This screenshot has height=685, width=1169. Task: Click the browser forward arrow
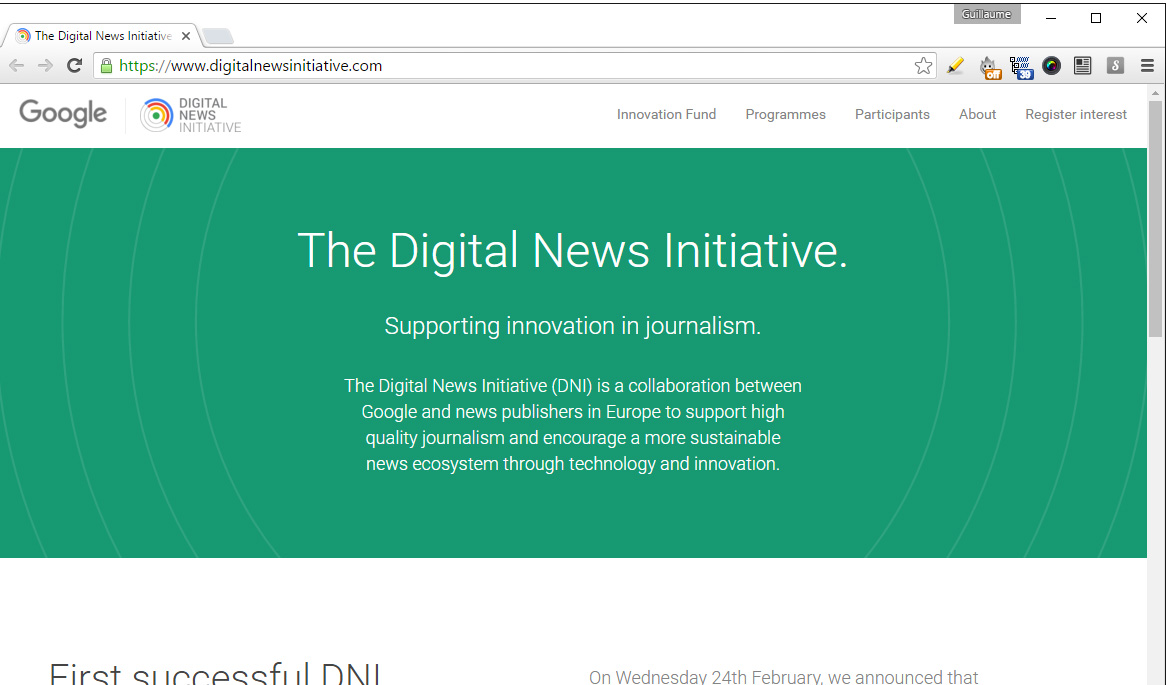45,66
